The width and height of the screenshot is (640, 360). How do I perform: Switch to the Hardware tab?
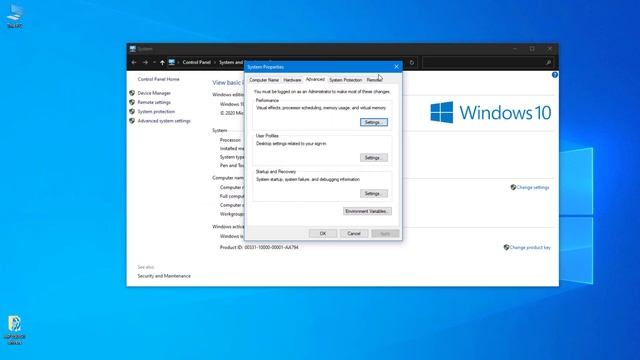pyautogui.click(x=292, y=80)
